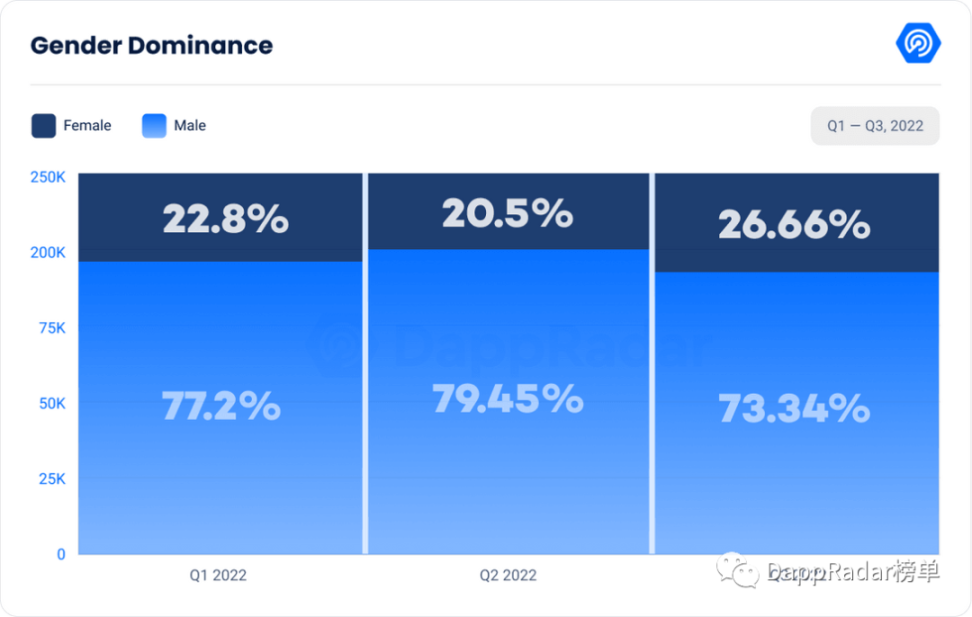The image size is (972, 617).
Task: Click the 250K y-axis label
Action: (x=48, y=177)
